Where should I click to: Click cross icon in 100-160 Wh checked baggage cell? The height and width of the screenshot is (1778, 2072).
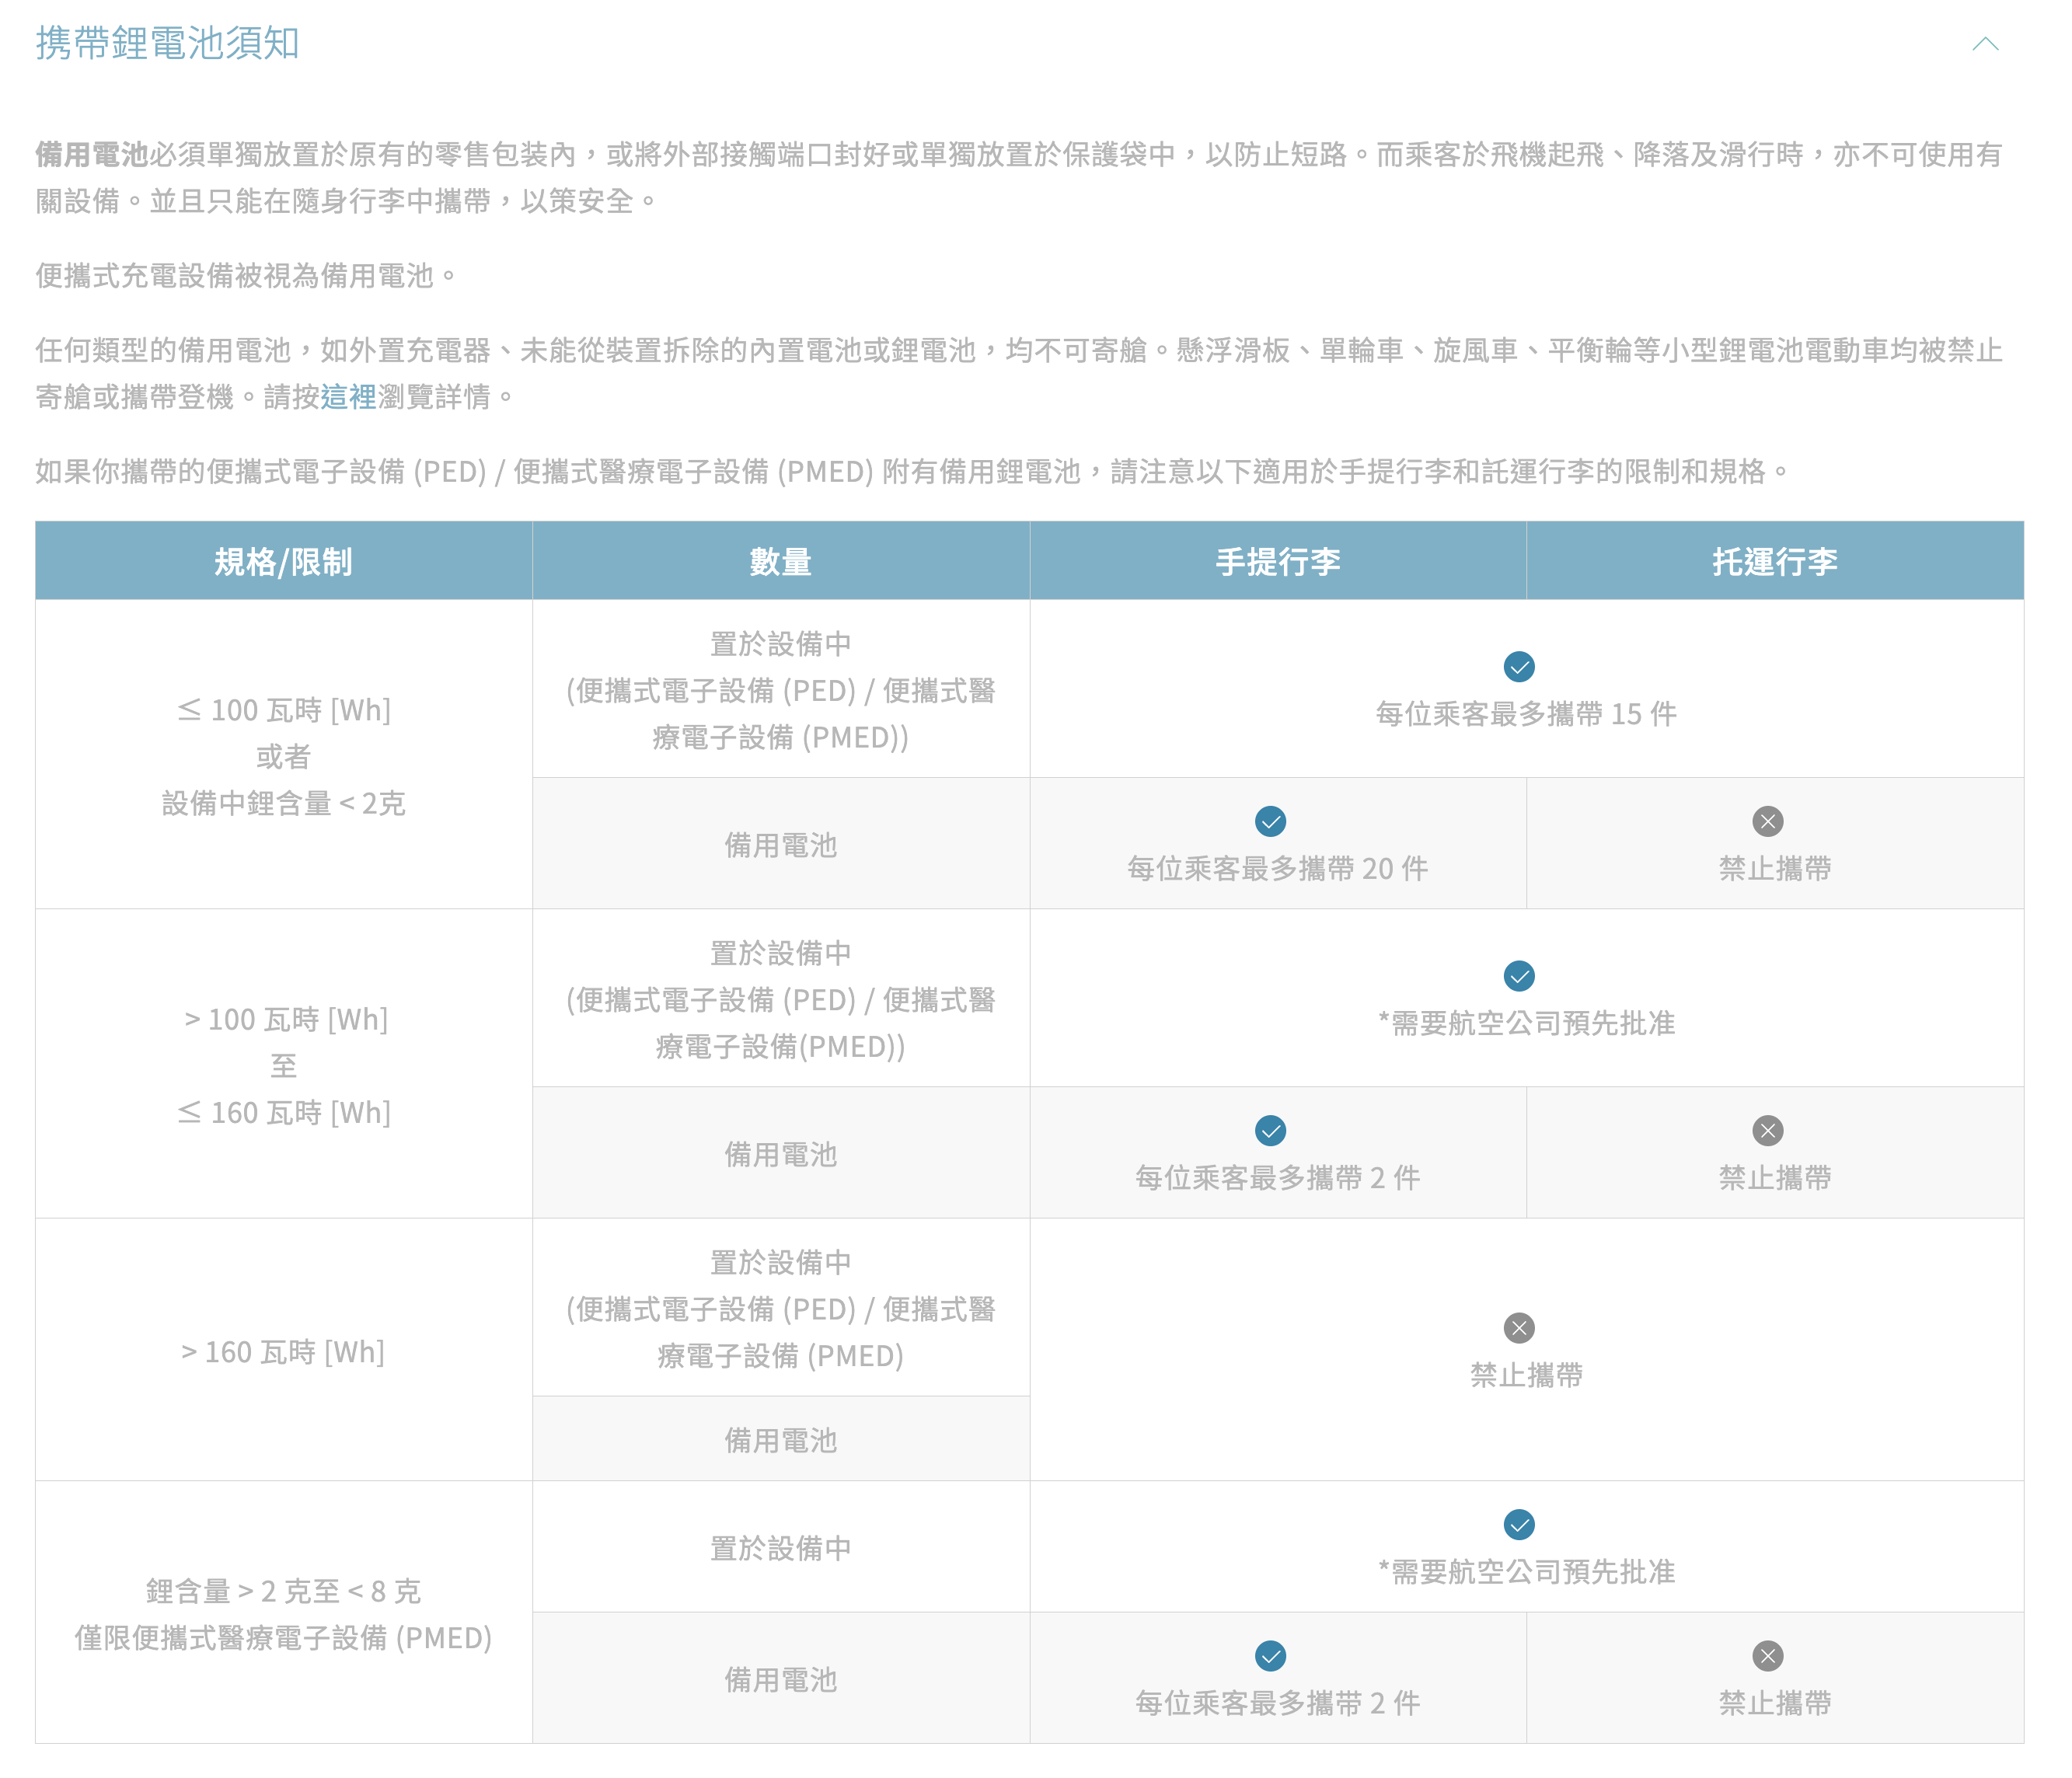1767,1130
